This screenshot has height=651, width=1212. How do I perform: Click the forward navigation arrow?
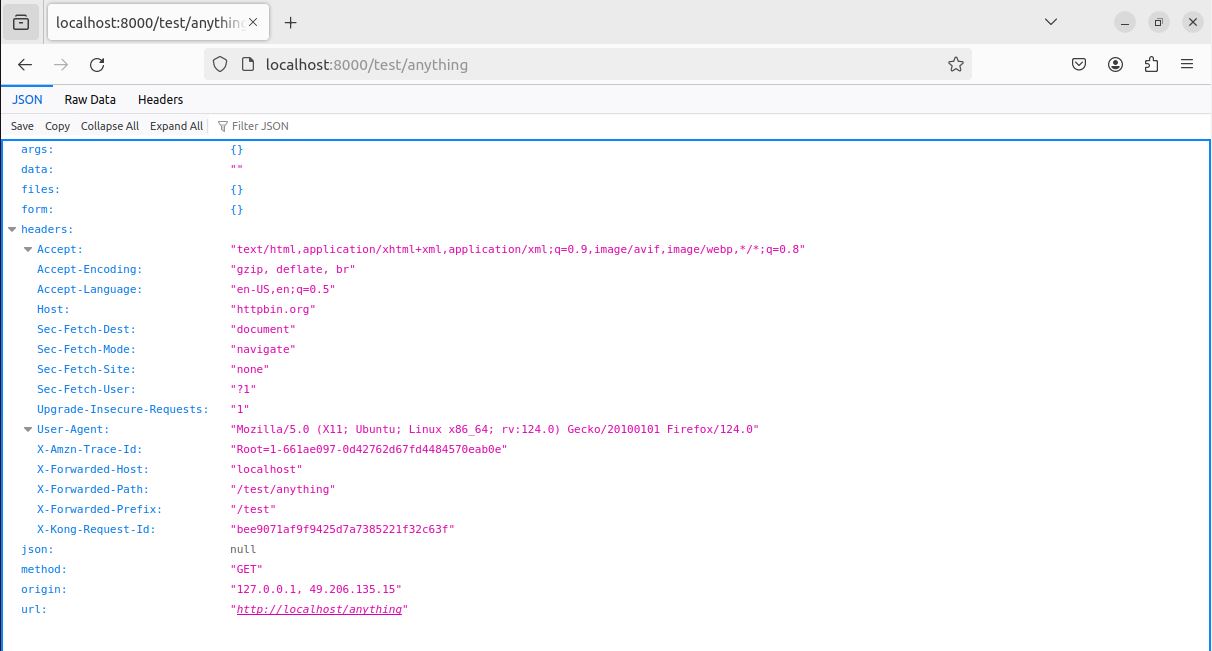point(61,64)
